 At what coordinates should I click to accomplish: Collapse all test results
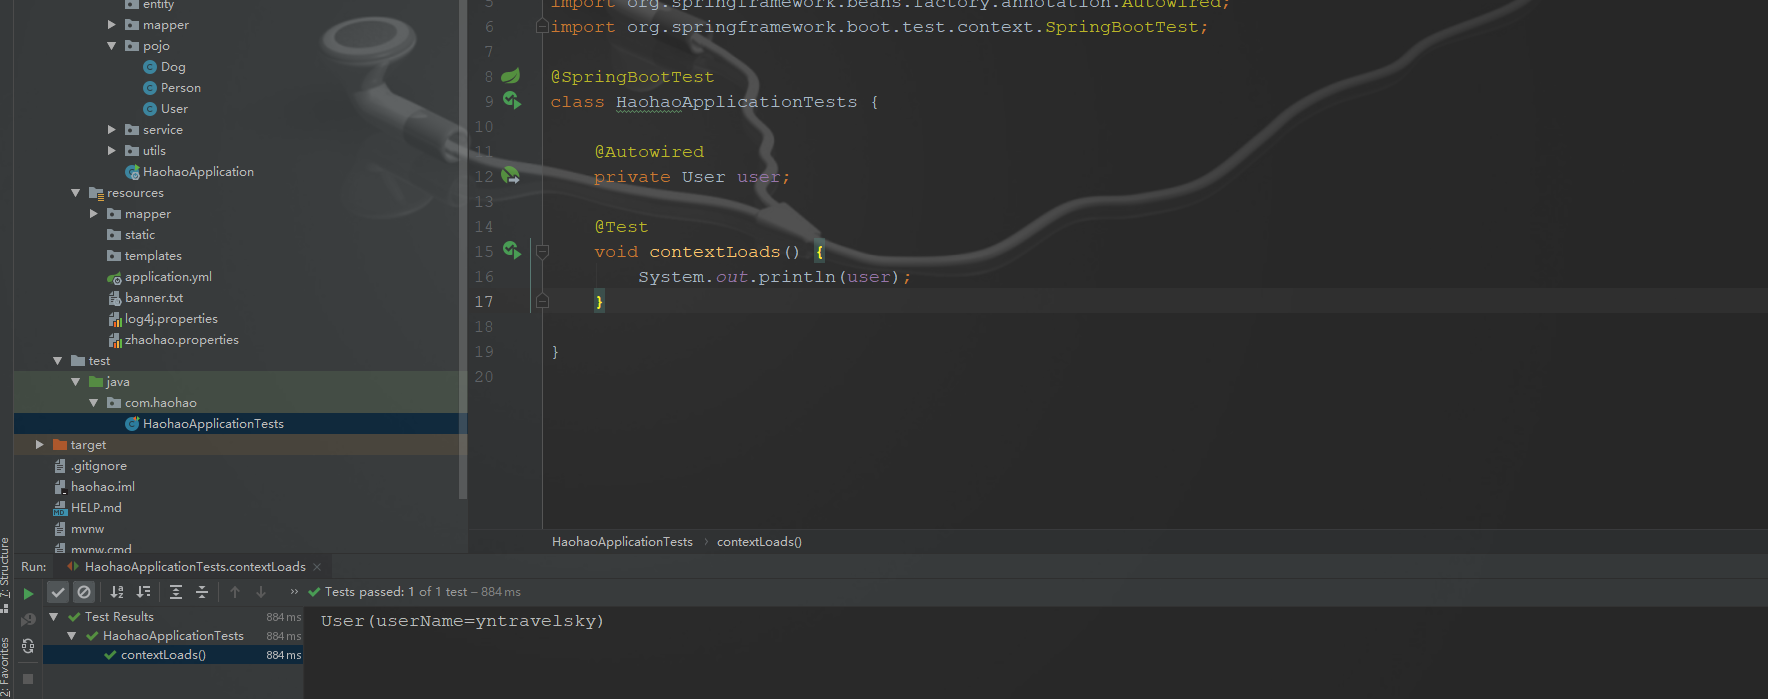pyautogui.click(x=202, y=592)
